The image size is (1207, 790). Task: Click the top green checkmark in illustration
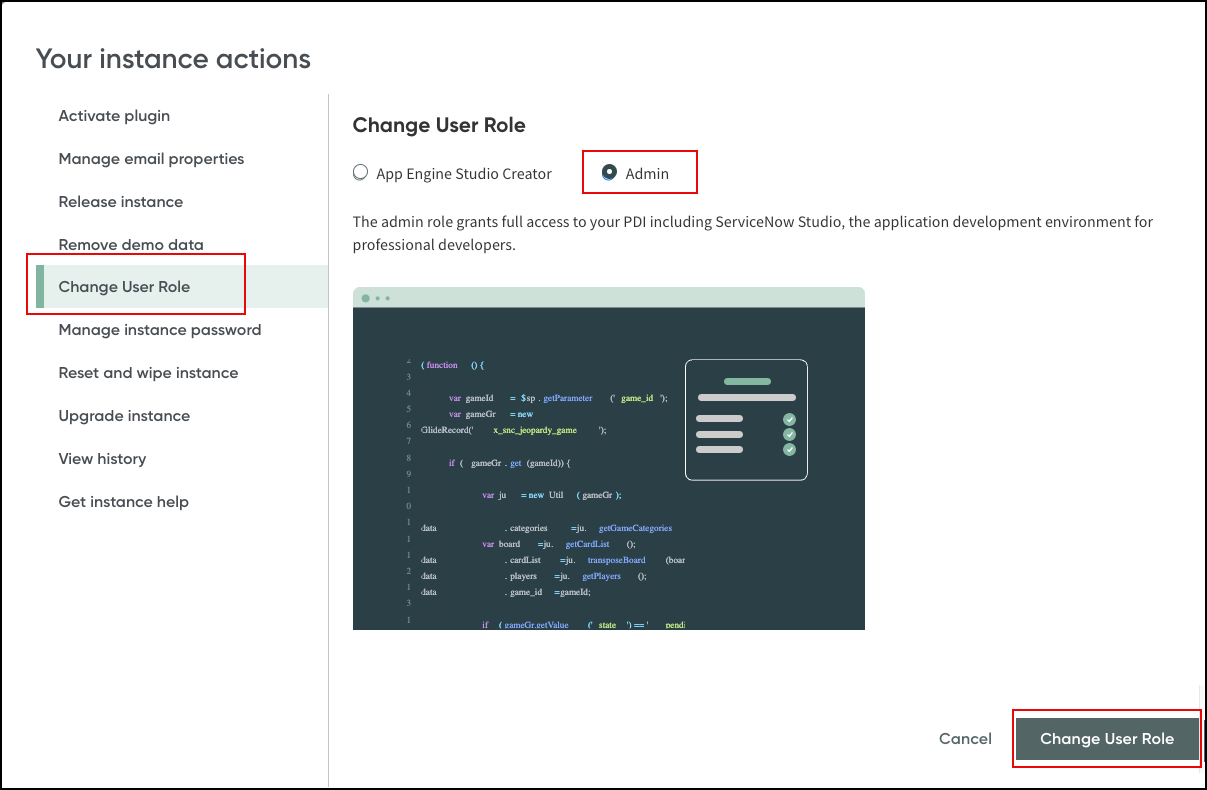tap(789, 419)
